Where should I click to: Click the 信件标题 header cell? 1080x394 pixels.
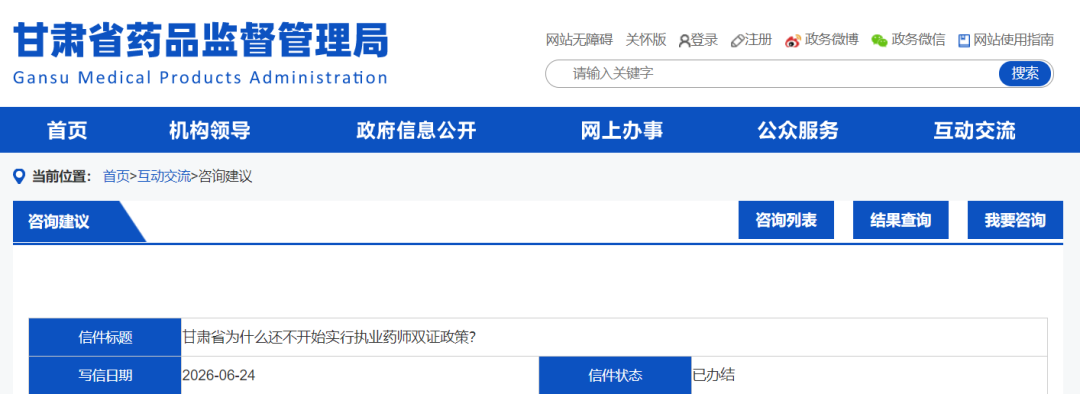[105, 338]
